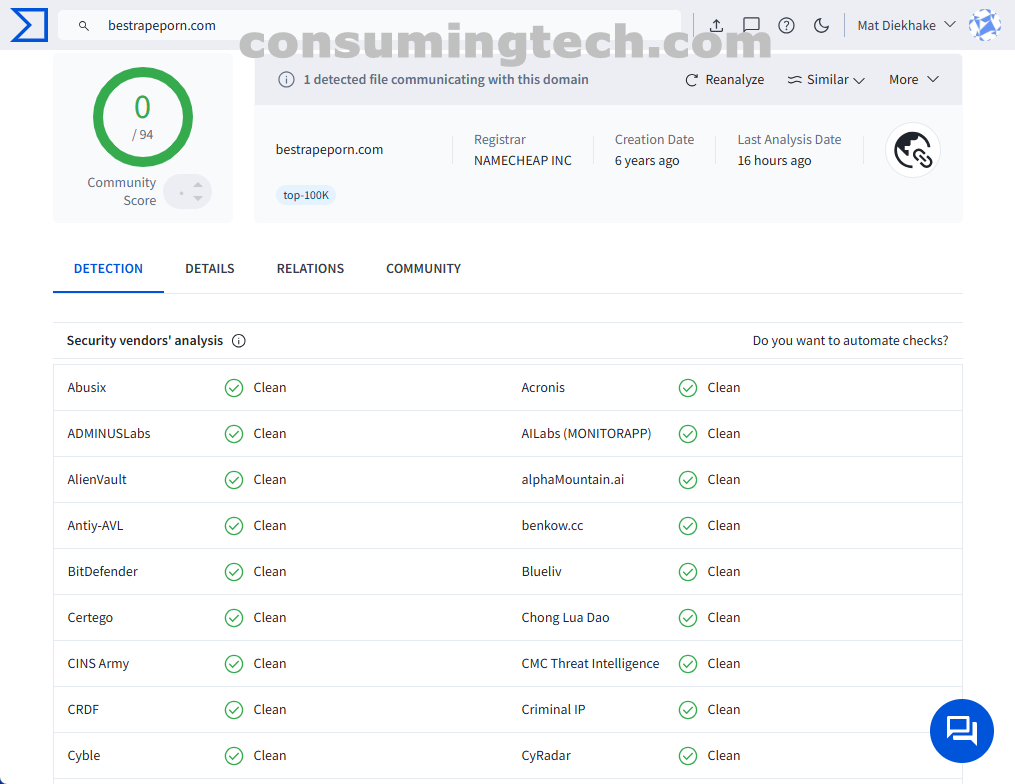The image size is (1015, 784).
Task: Expand the Similar dropdown
Action: tap(826, 80)
